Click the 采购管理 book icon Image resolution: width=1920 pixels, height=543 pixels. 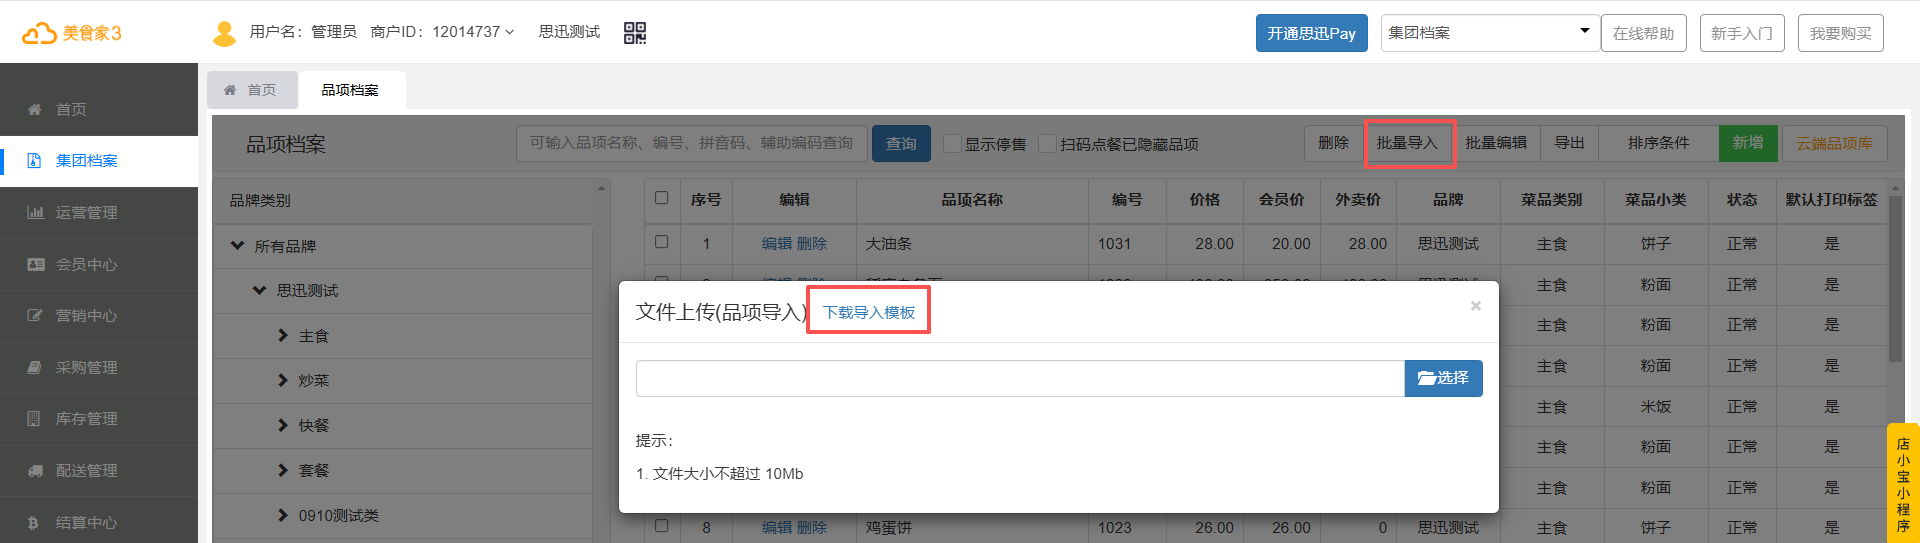tap(35, 367)
